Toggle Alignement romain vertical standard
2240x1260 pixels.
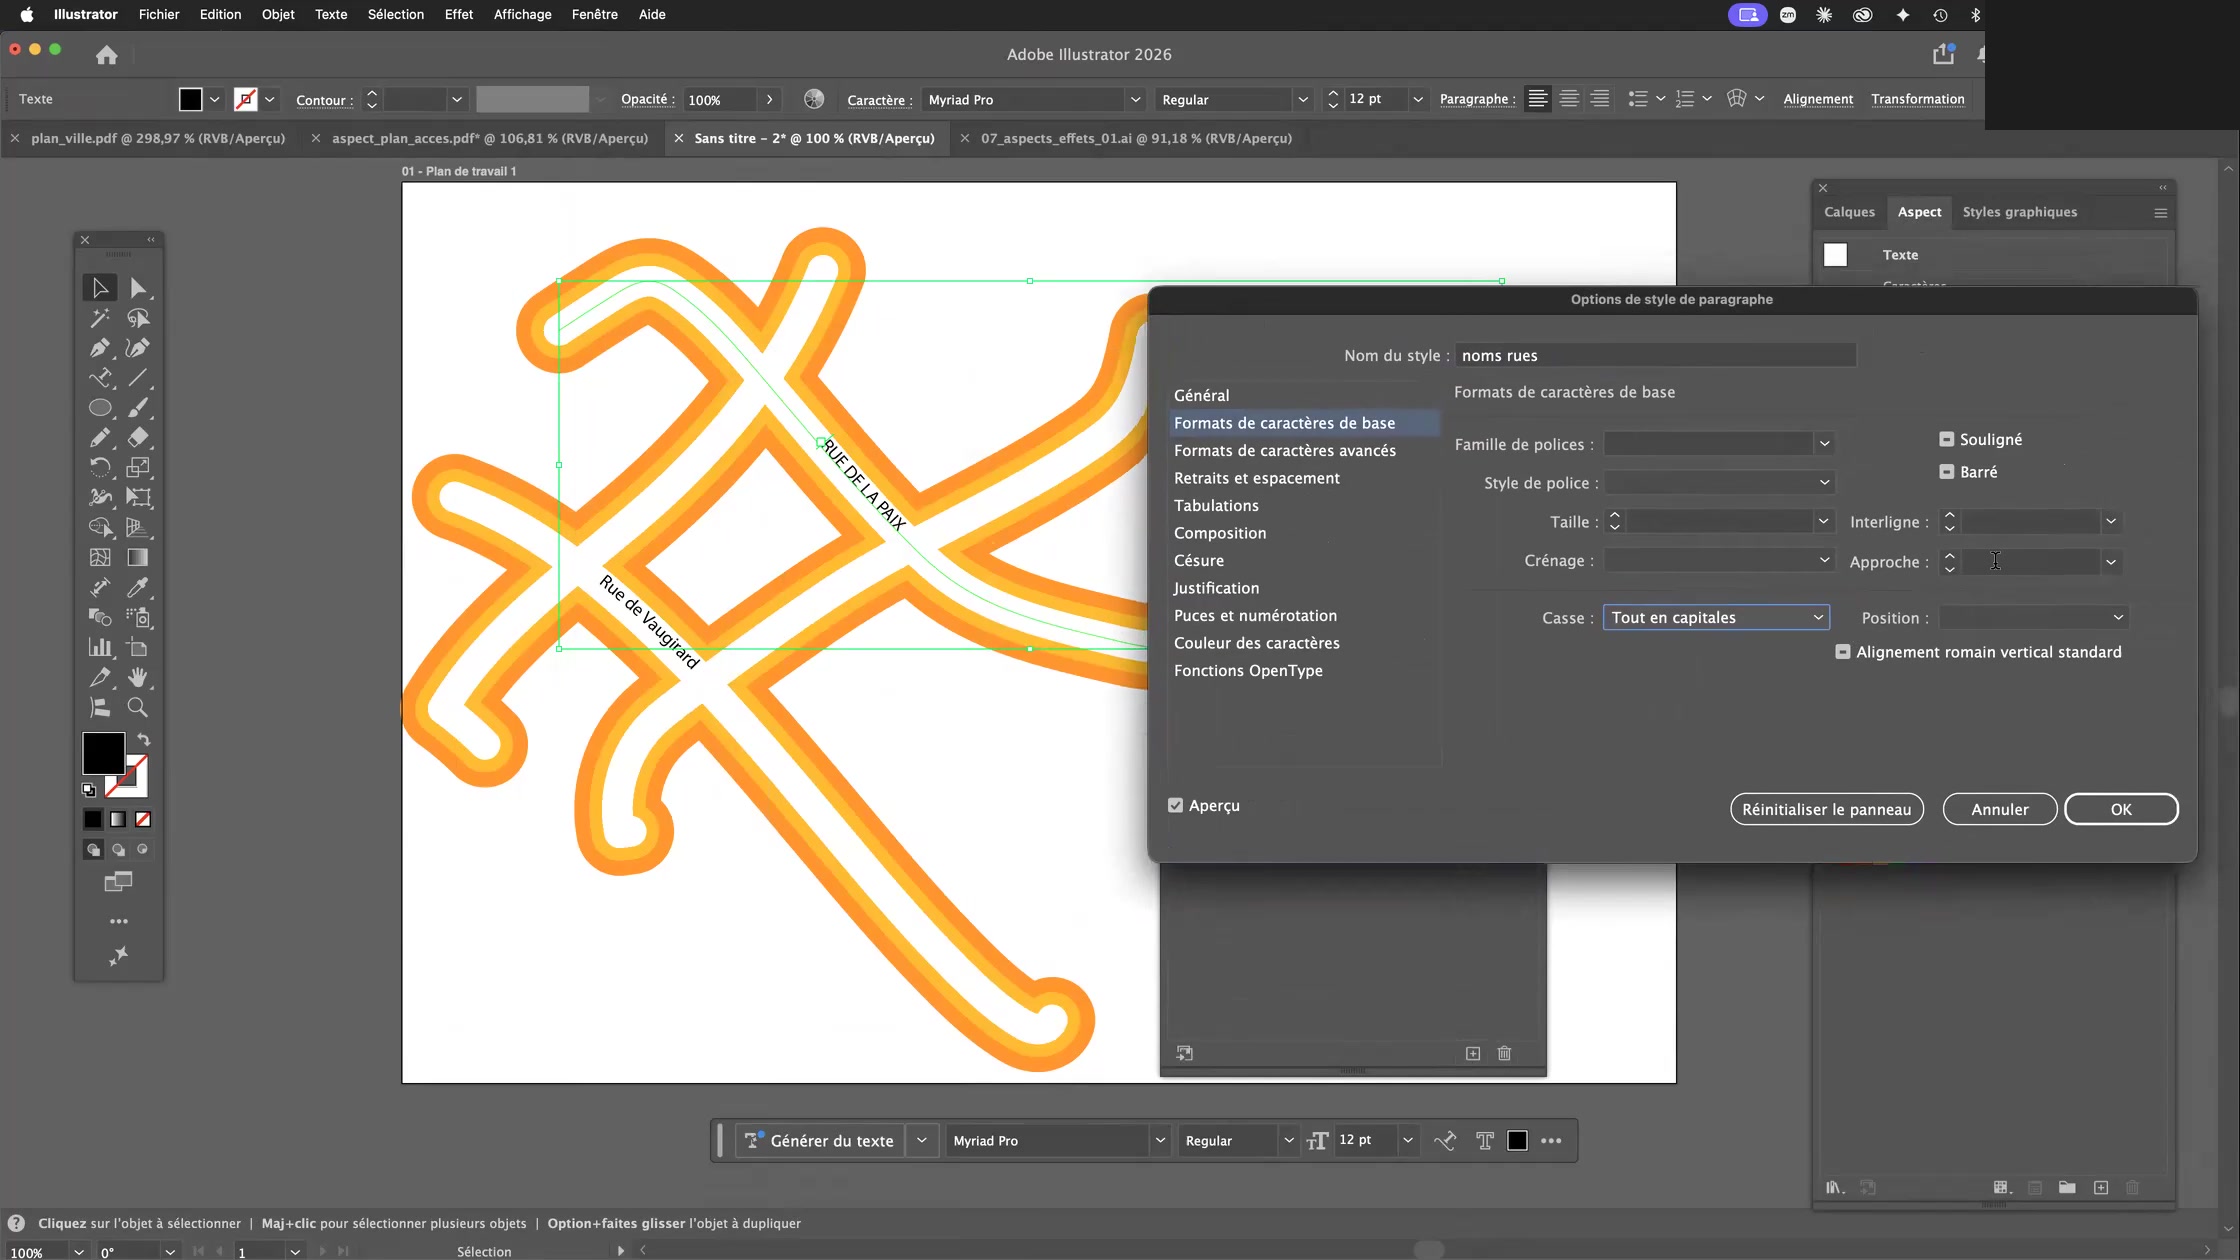coord(1842,652)
